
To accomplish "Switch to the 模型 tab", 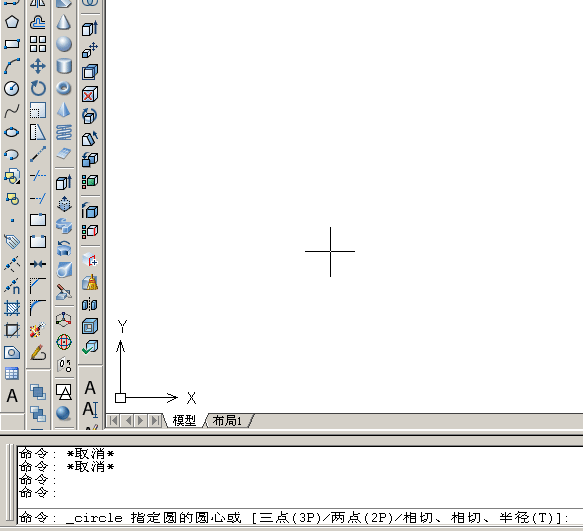I will [184, 421].
